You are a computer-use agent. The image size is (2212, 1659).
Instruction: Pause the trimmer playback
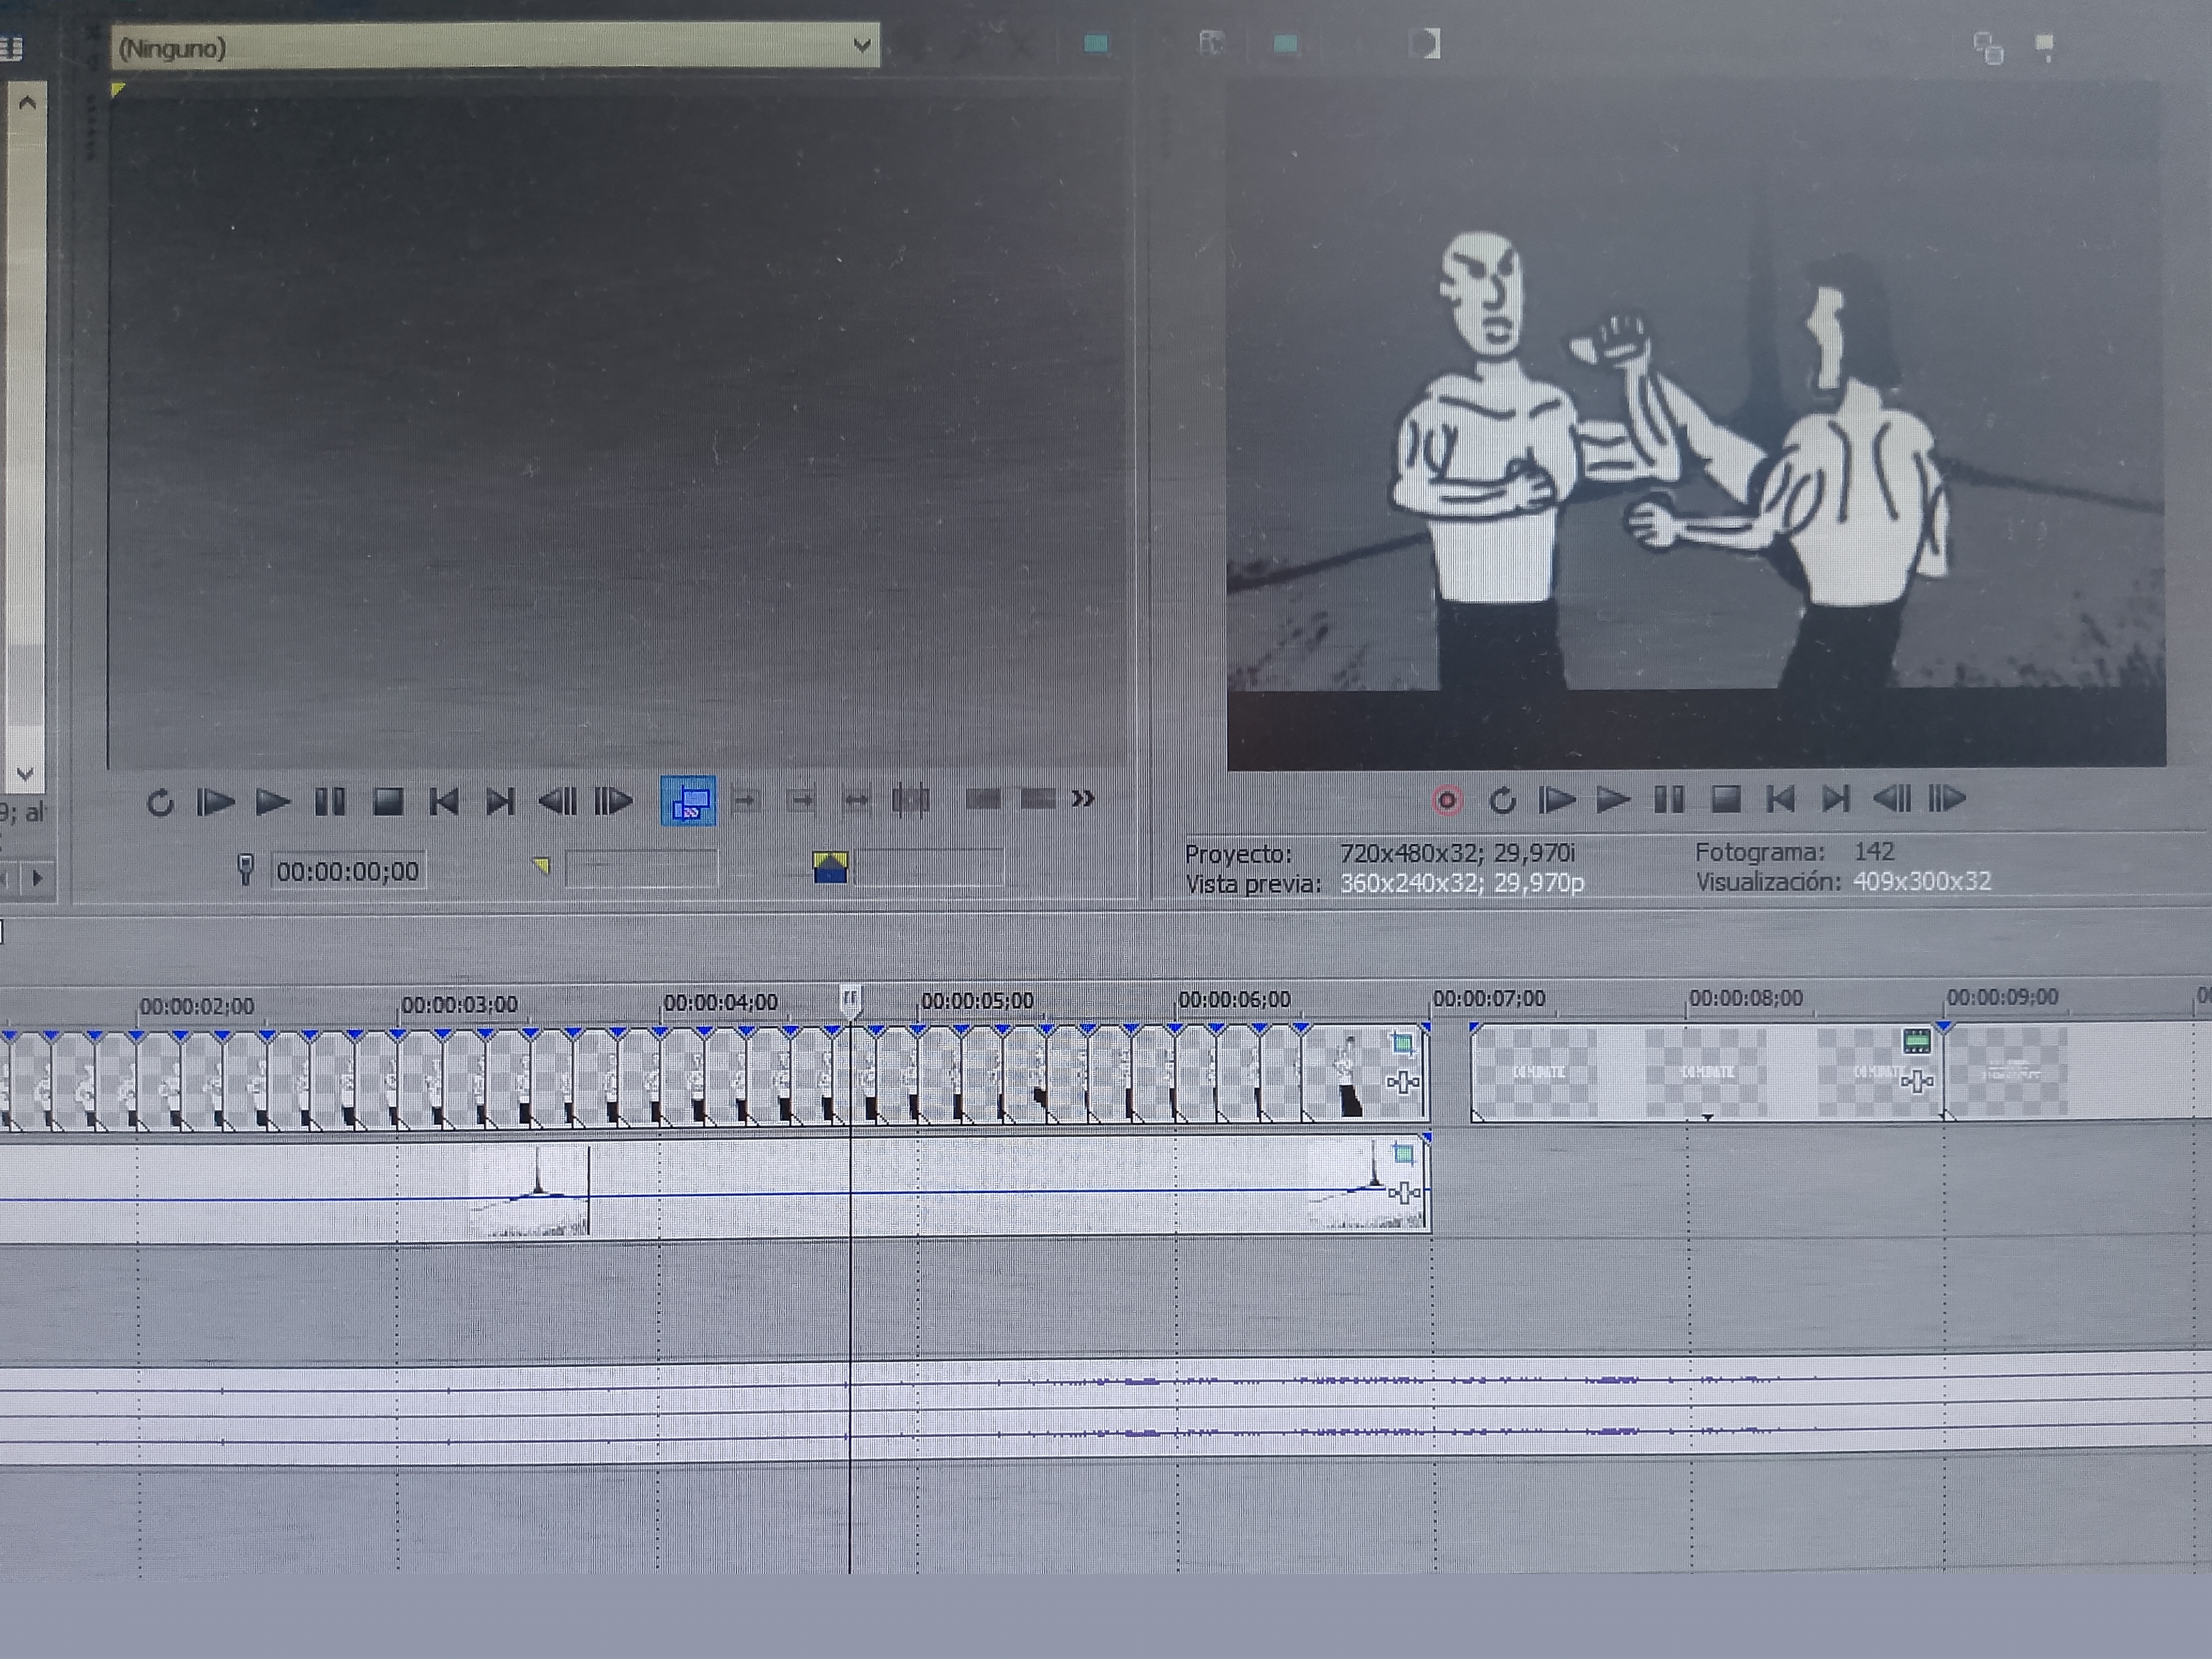330,802
